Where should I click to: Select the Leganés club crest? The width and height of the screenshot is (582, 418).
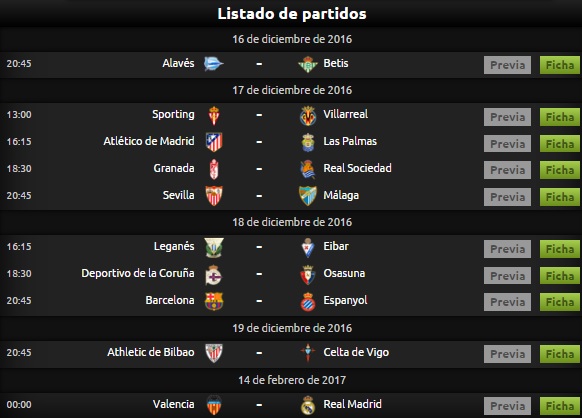214,248
